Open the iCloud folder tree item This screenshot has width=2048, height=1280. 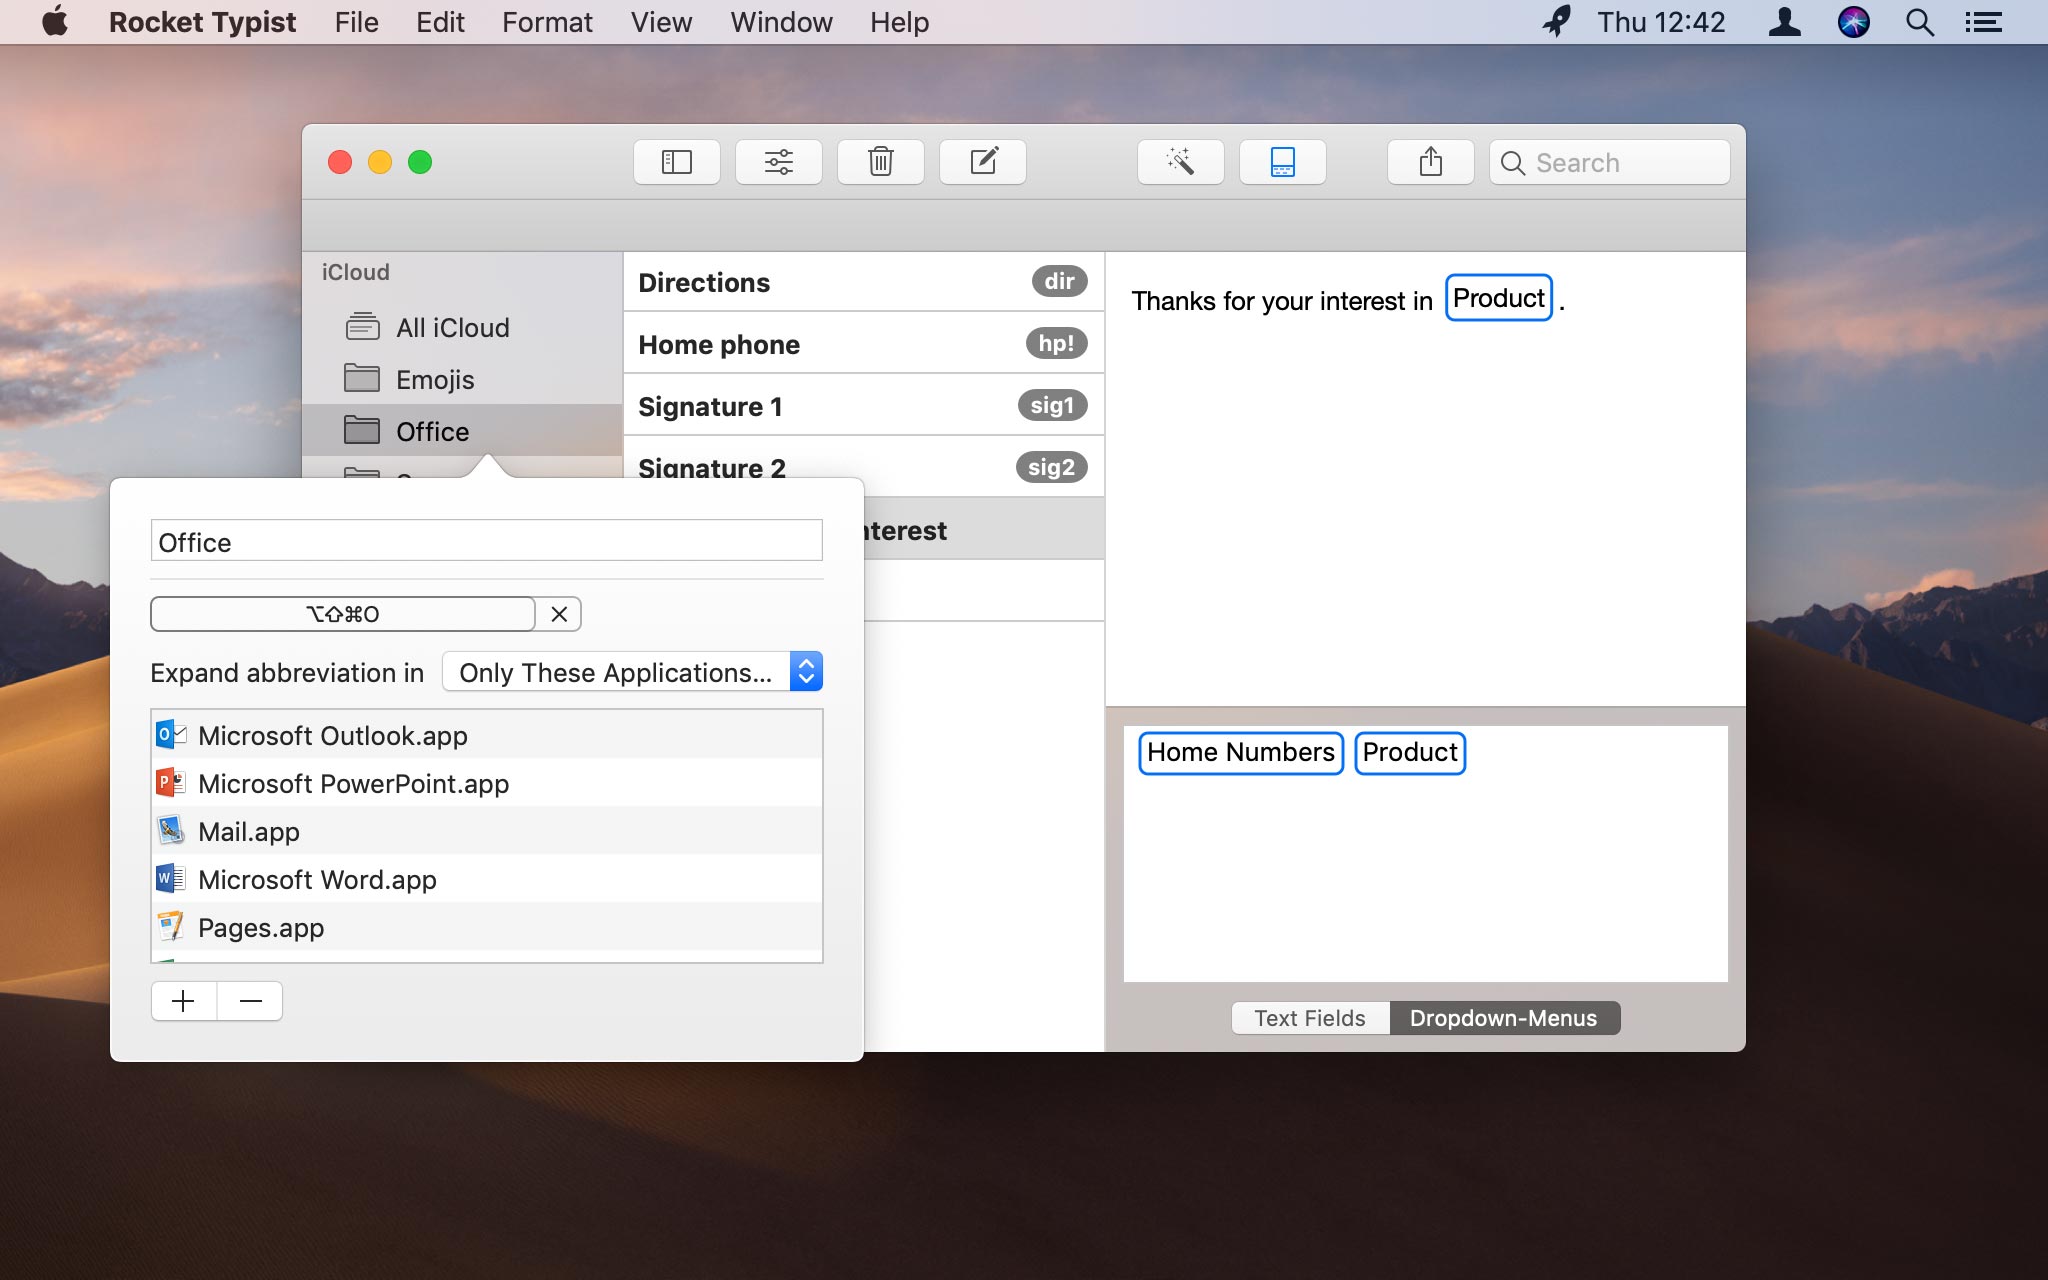click(x=354, y=271)
